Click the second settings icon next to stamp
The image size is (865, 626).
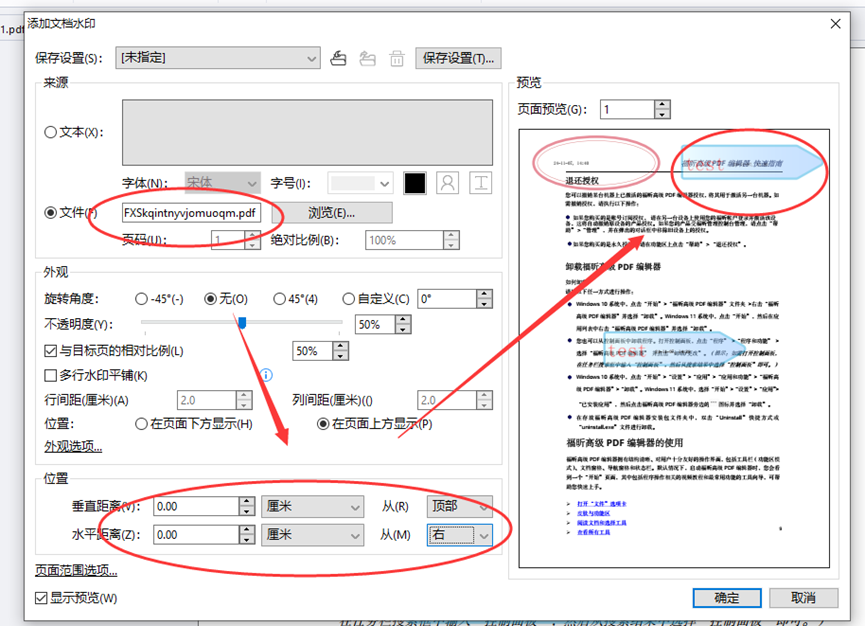pyautogui.click(x=368, y=58)
